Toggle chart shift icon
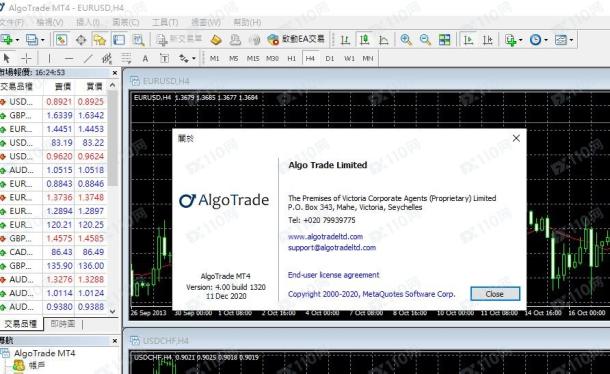The width and height of the screenshot is (610, 374). 487,40
